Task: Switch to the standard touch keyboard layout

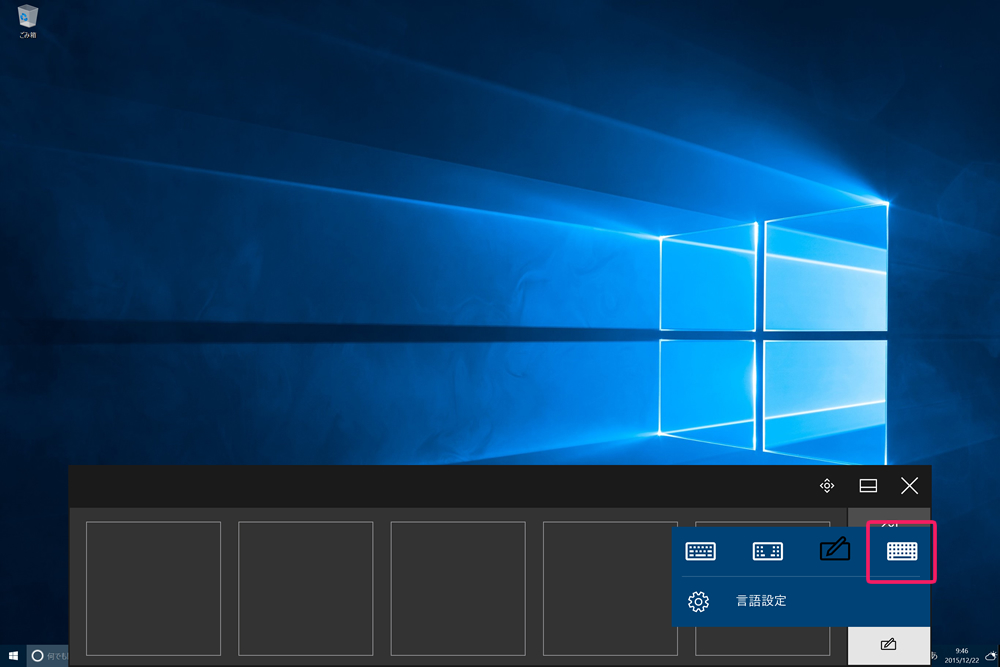Action: point(700,551)
